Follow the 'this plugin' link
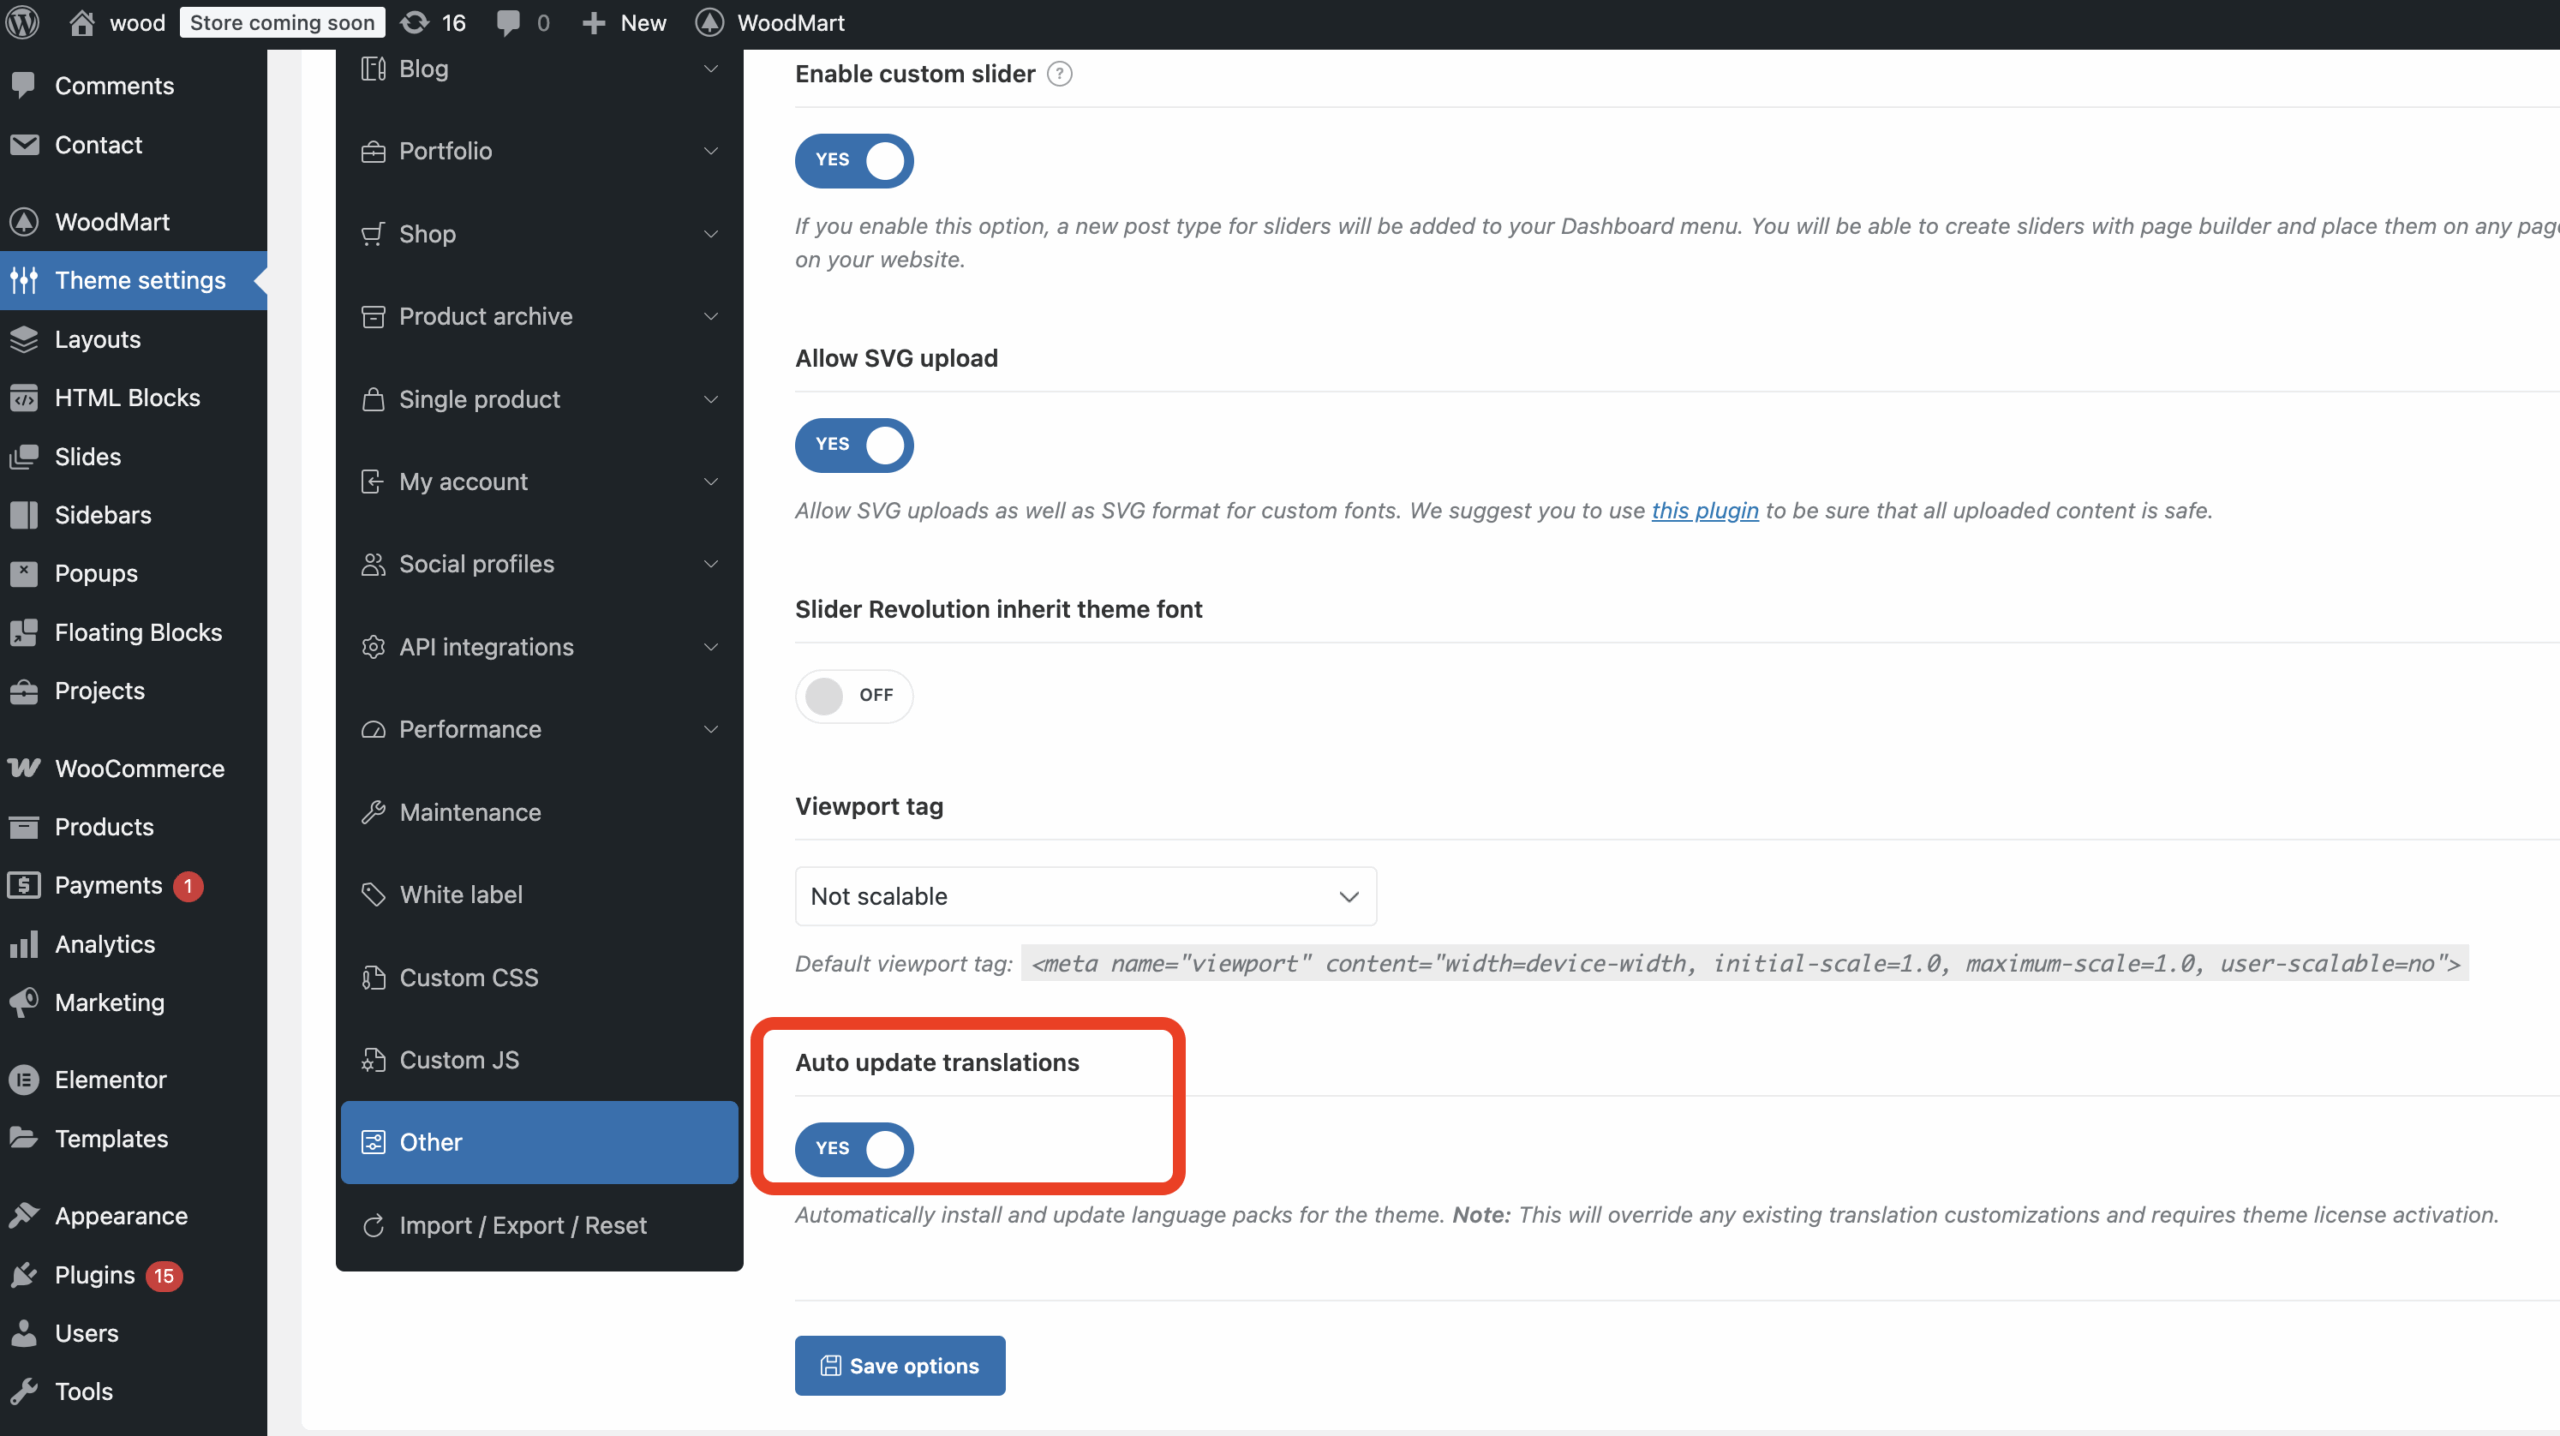The width and height of the screenshot is (2560, 1436). (1704, 511)
